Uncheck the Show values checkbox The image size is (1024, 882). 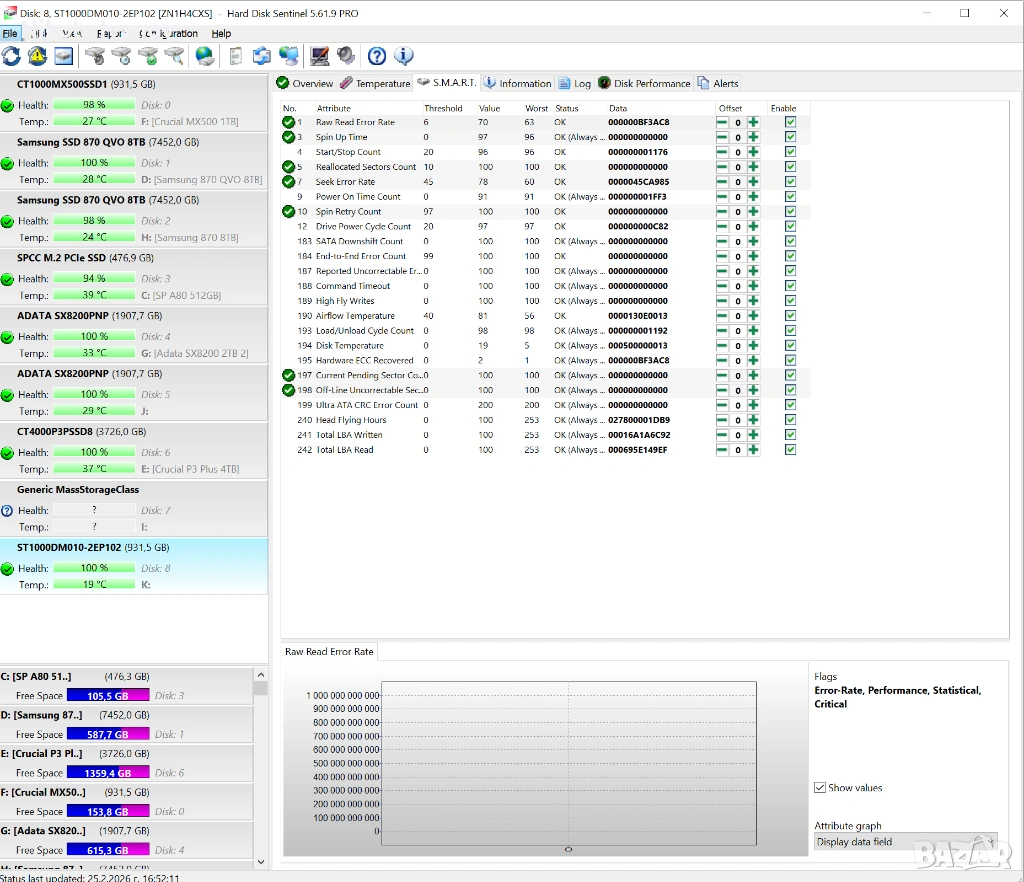pyautogui.click(x=820, y=788)
